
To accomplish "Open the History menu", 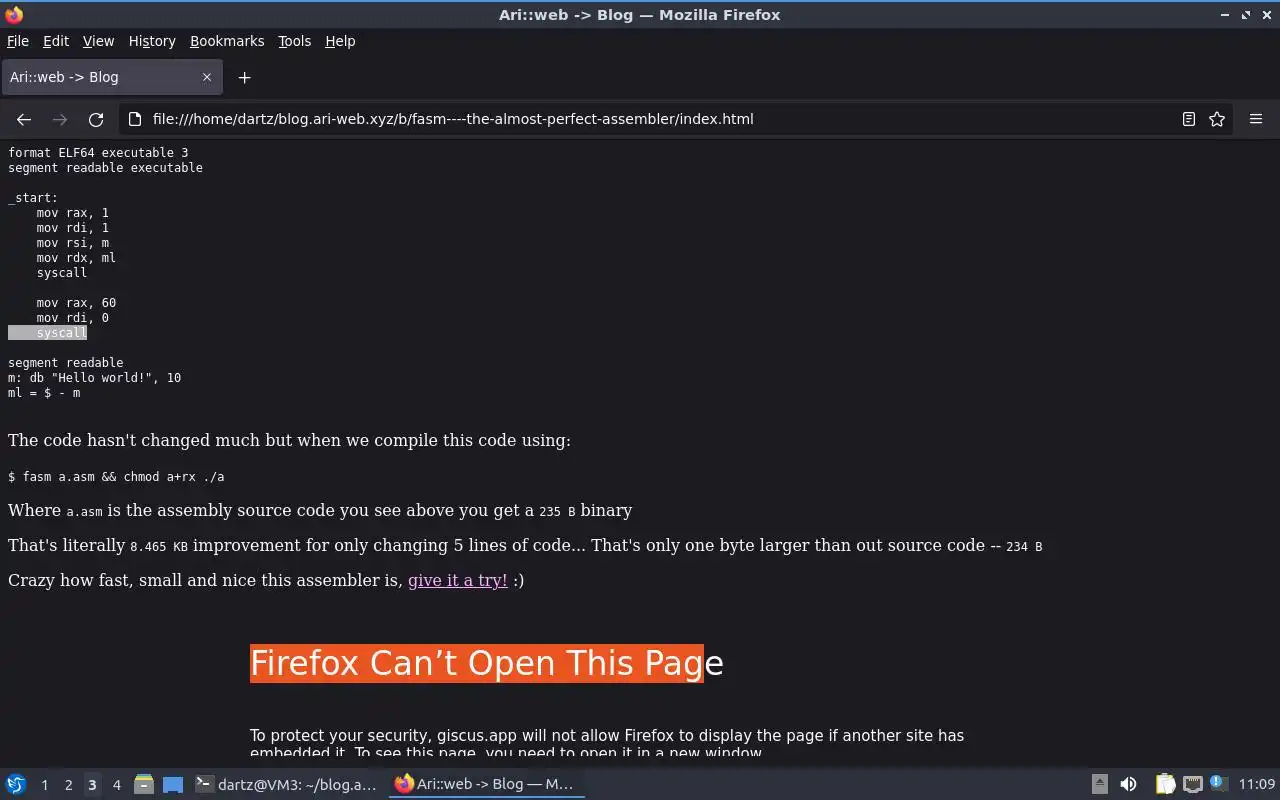I will click(152, 41).
